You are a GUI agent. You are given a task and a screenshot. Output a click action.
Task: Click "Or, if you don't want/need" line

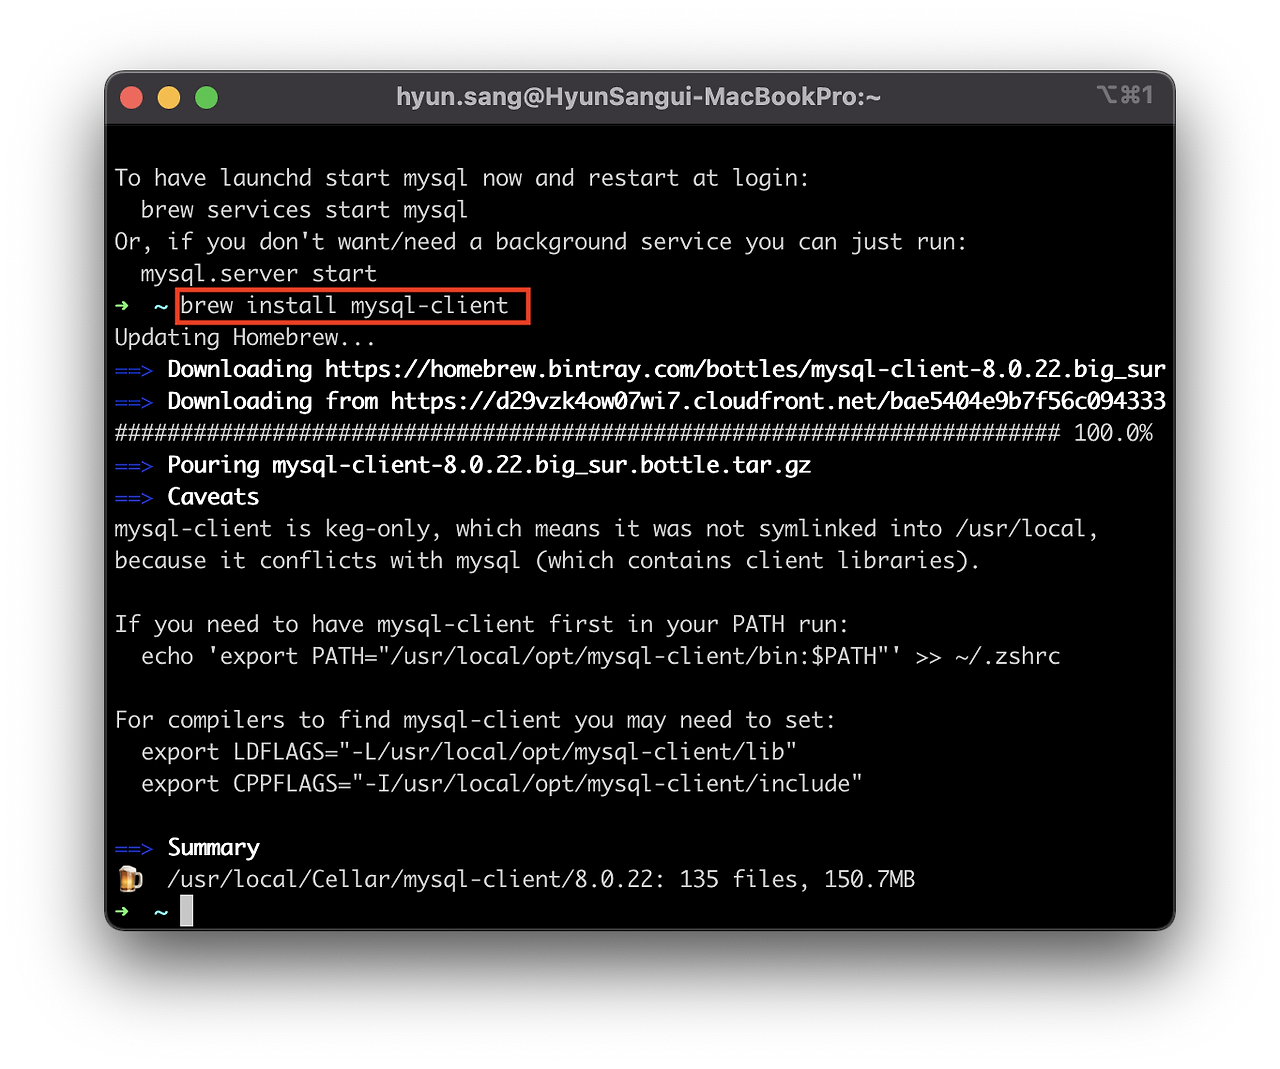point(541,242)
